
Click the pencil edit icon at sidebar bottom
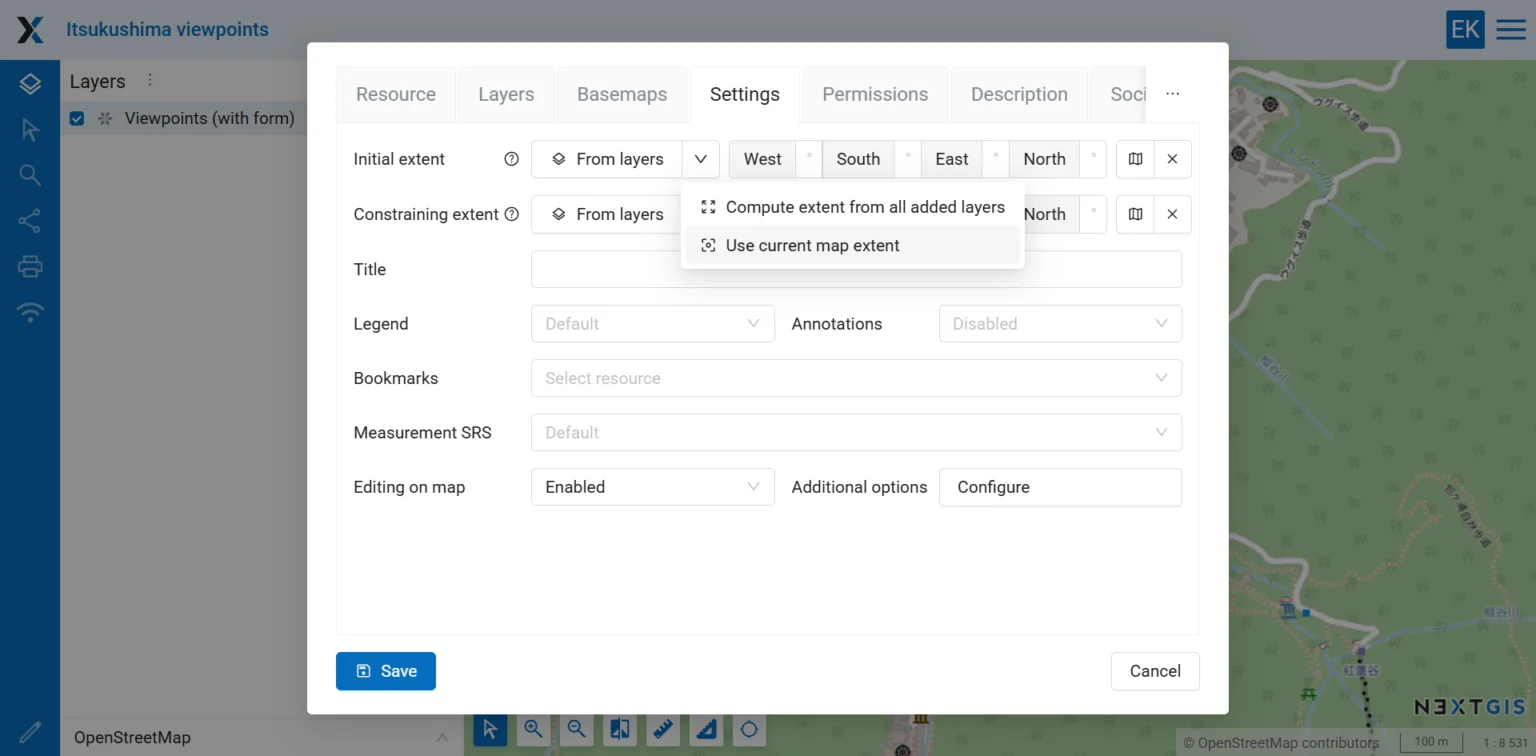(x=30, y=733)
